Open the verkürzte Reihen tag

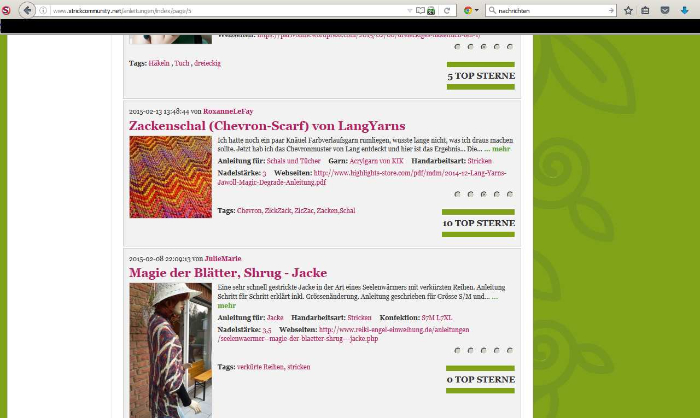tap(260, 367)
